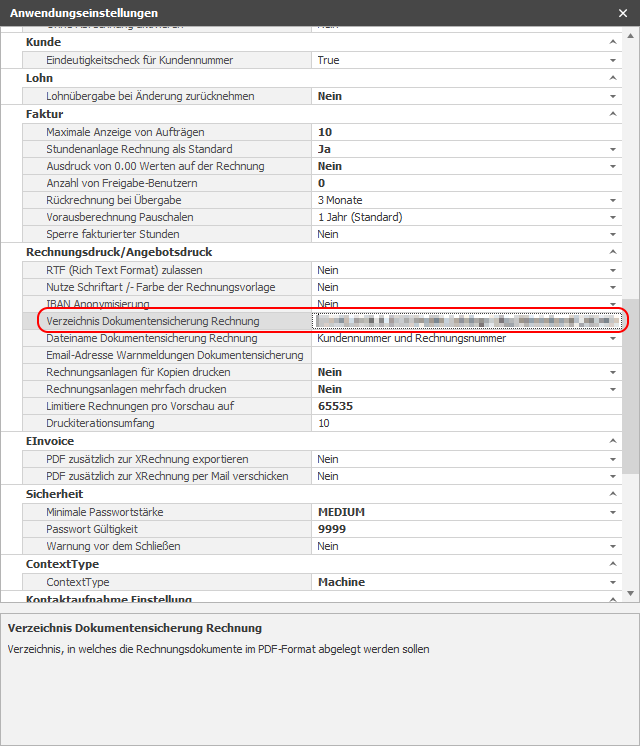Click Verzeichnis Dokumentensicherung Rechnung path field
The height and width of the screenshot is (746, 640).
[466, 321]
